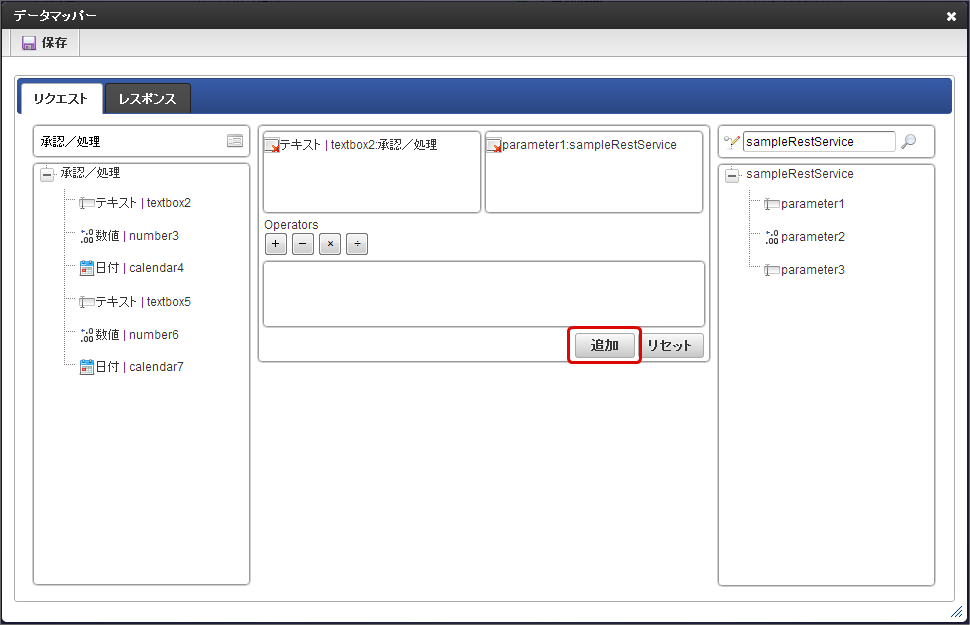Click the edit pencil icon beside sampleRestService
The height and width of the screenshot is (625, 970).
pos(732,142)
